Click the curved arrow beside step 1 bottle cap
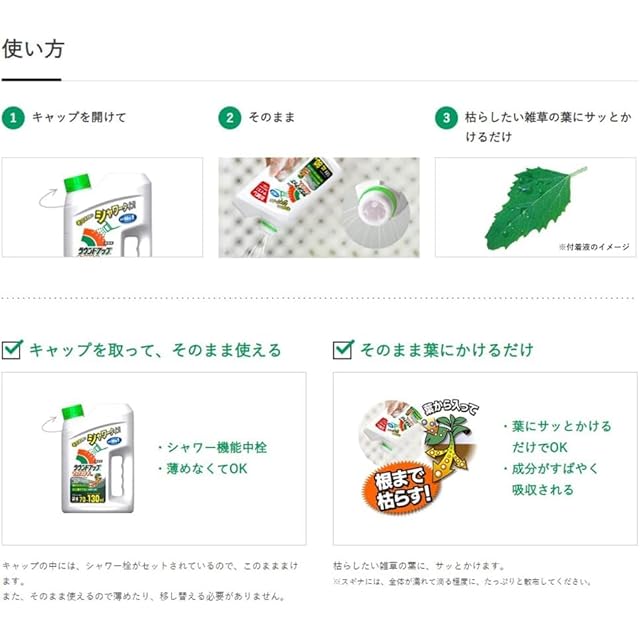The image size is (640, 640). [x=48, y=198]
